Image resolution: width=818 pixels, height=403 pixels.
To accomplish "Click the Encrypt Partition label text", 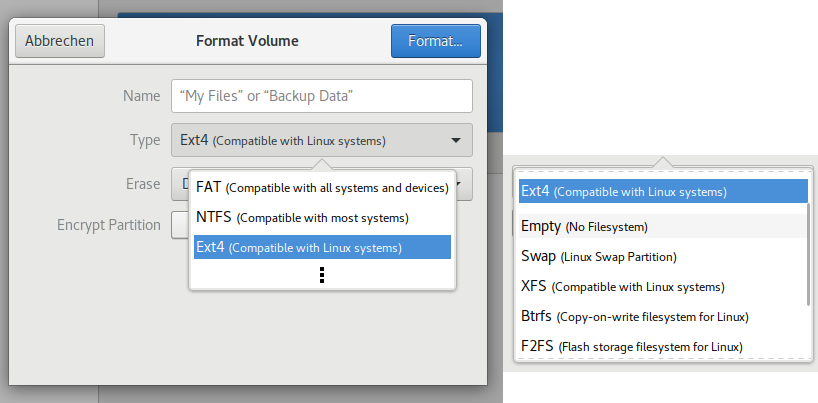I will coord(108,225).
